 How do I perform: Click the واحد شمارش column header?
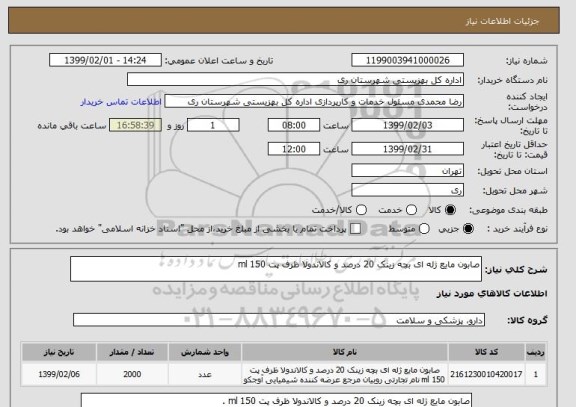(205, 352)
